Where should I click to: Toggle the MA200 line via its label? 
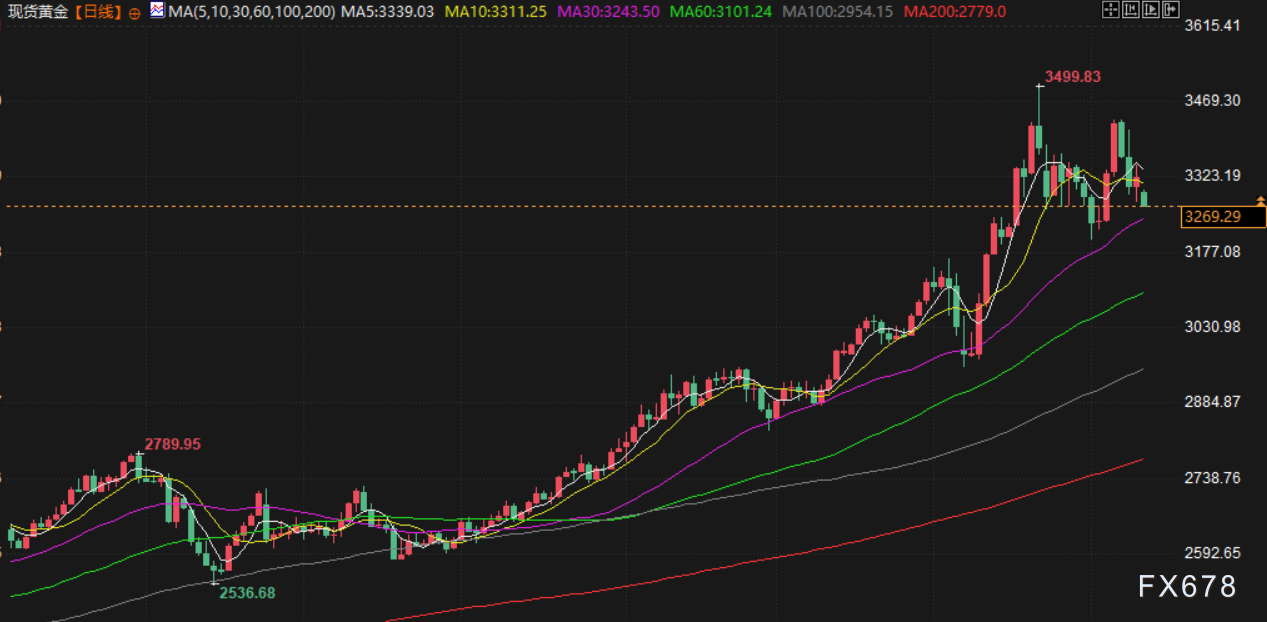coord(954,12)
